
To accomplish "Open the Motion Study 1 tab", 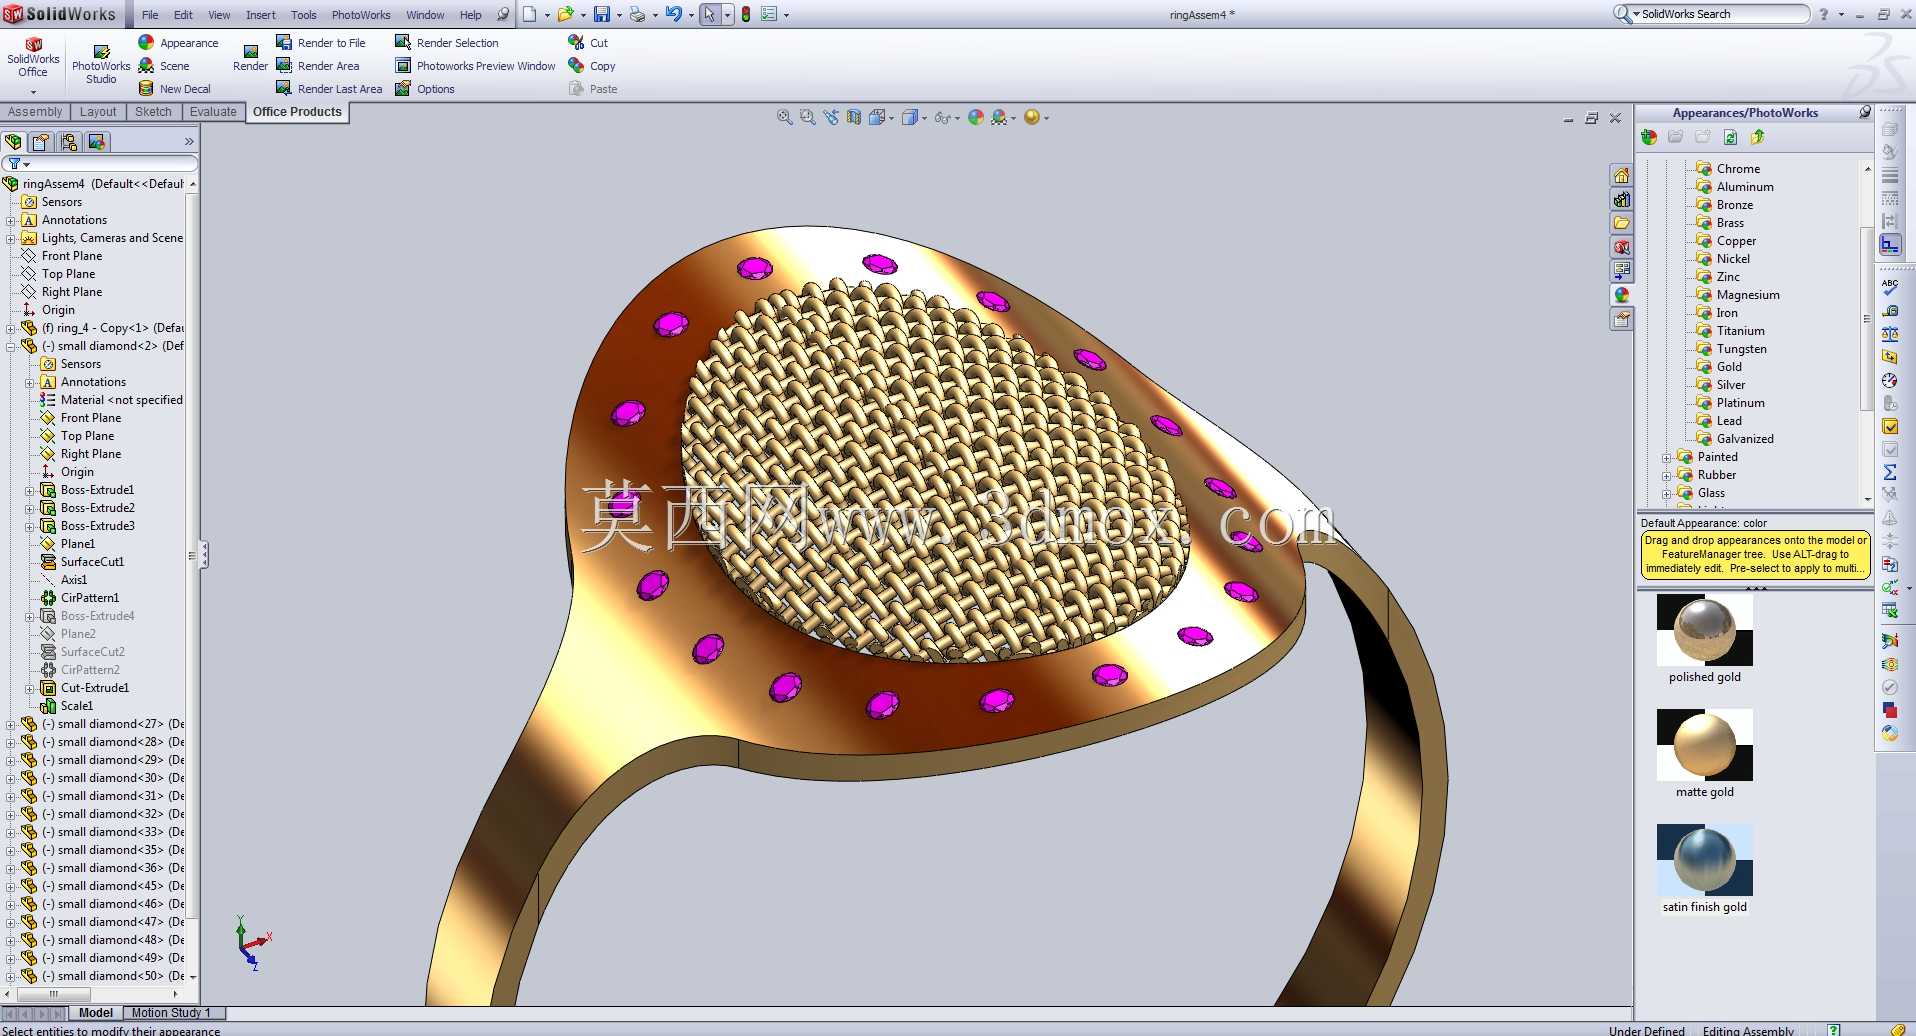I will point(170,1013).
